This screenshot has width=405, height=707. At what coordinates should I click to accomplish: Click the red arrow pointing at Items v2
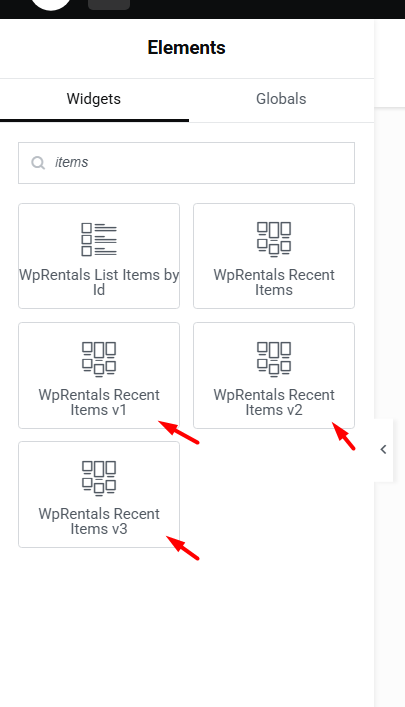pos(344,436)
